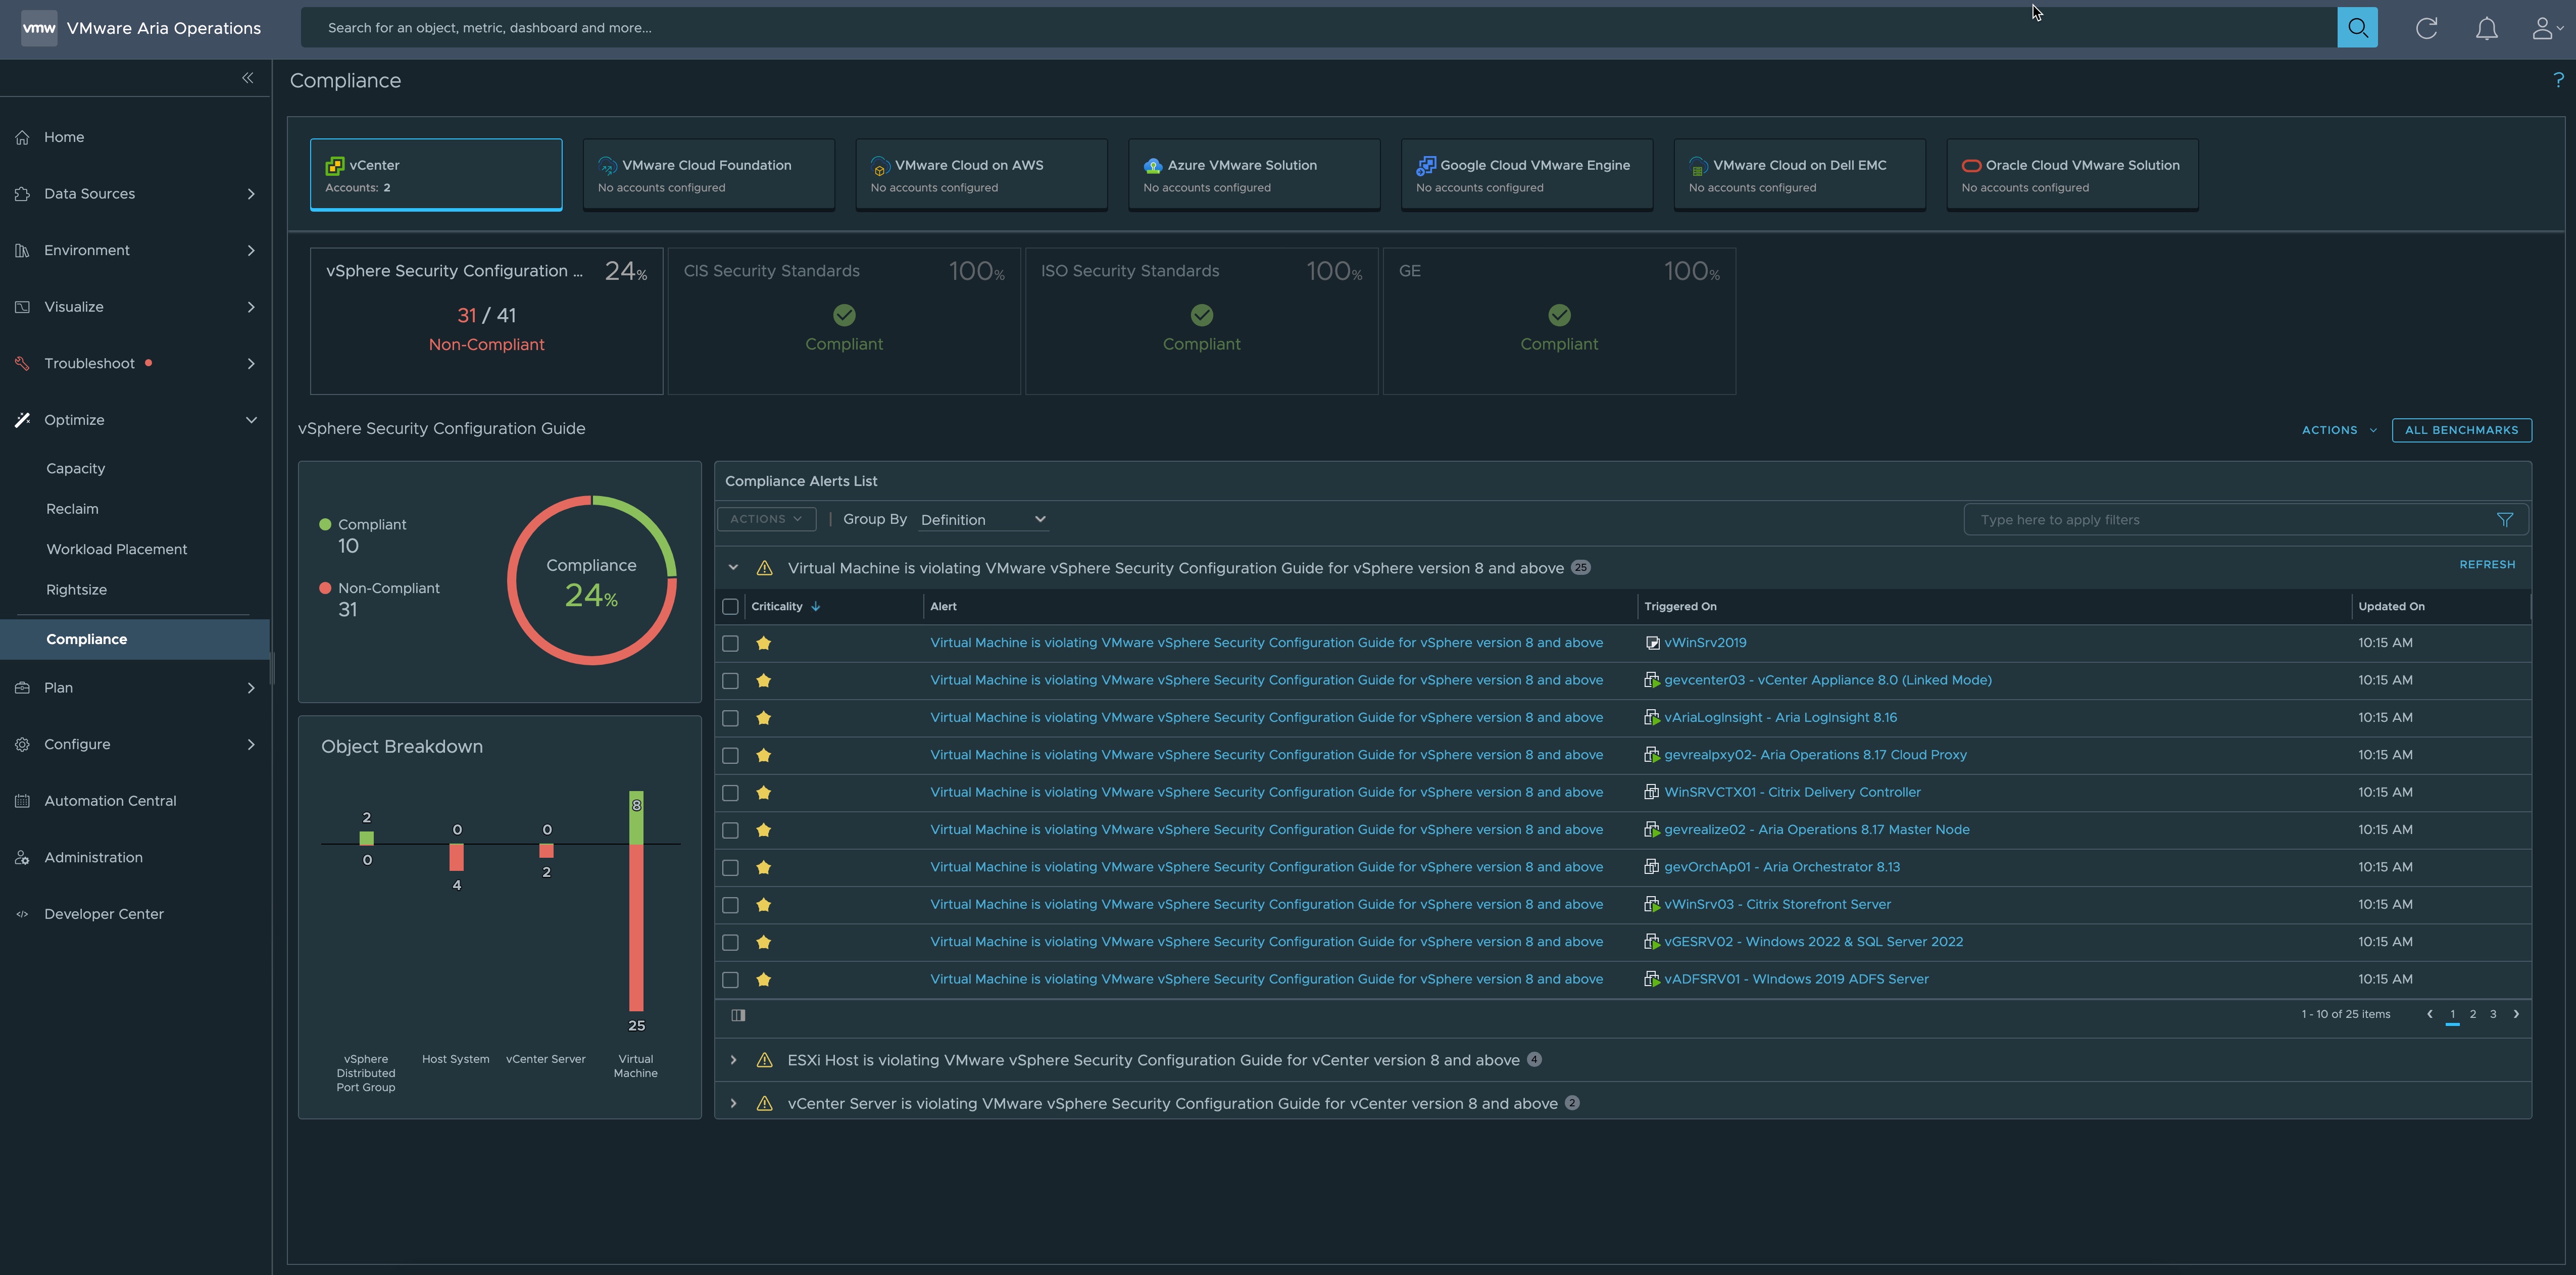
Task: Click the Automation Central sidebar icon
Action: click(x=22, y=801)
